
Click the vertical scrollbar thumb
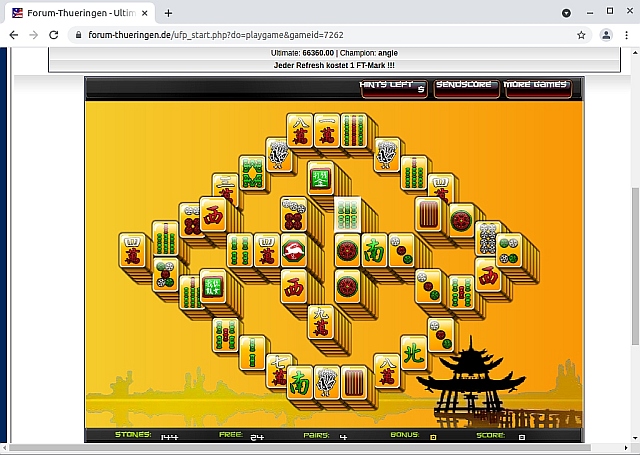tap(636, 266)
